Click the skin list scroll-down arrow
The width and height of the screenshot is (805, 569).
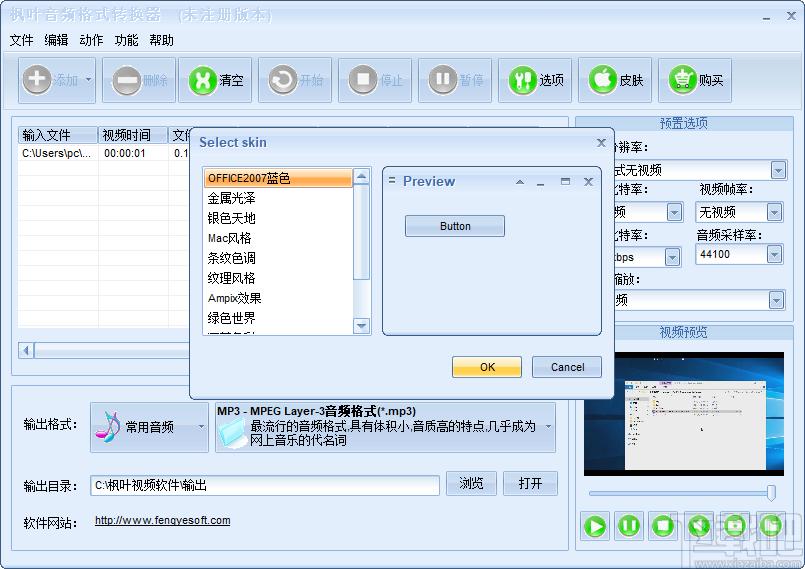(362, 326)
